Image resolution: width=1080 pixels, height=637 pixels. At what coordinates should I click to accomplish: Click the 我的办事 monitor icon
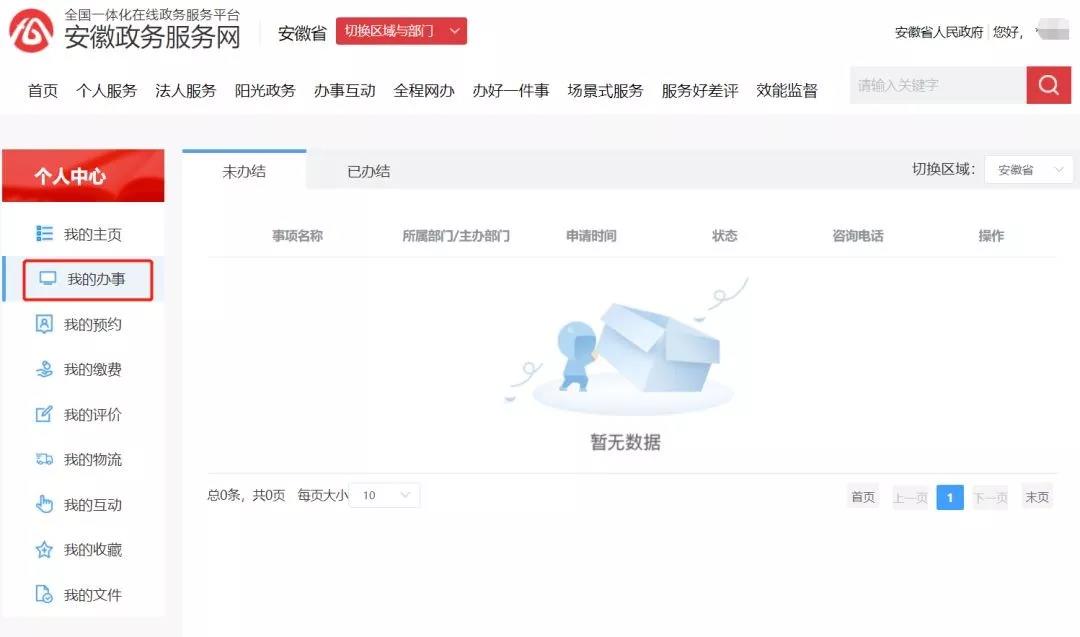(x=47, y=279)
